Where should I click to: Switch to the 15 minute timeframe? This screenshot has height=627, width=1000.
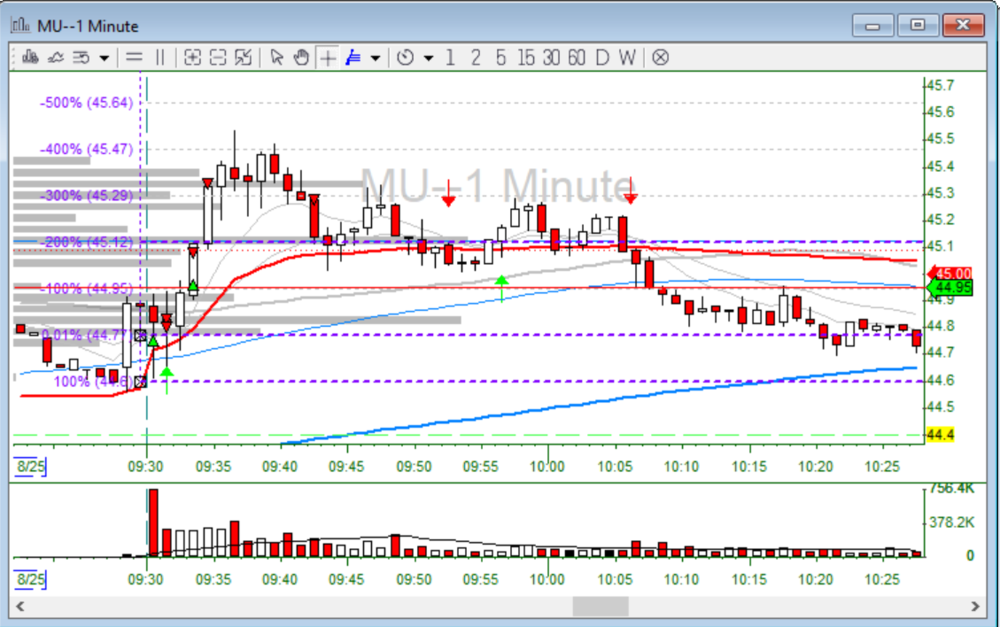526,58
